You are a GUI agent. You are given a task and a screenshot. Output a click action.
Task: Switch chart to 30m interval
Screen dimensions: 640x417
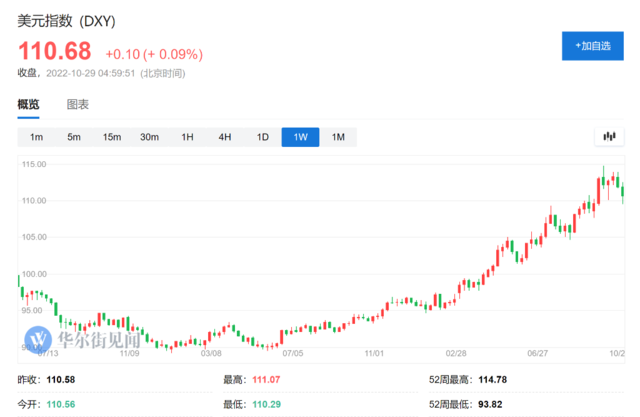149,137
